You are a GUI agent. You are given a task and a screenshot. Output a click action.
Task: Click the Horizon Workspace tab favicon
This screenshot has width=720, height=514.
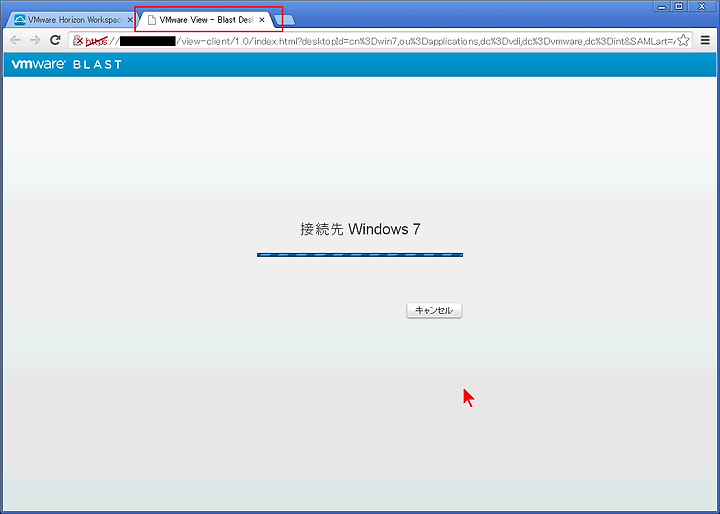pyautogui.click(x=20, y=20)
